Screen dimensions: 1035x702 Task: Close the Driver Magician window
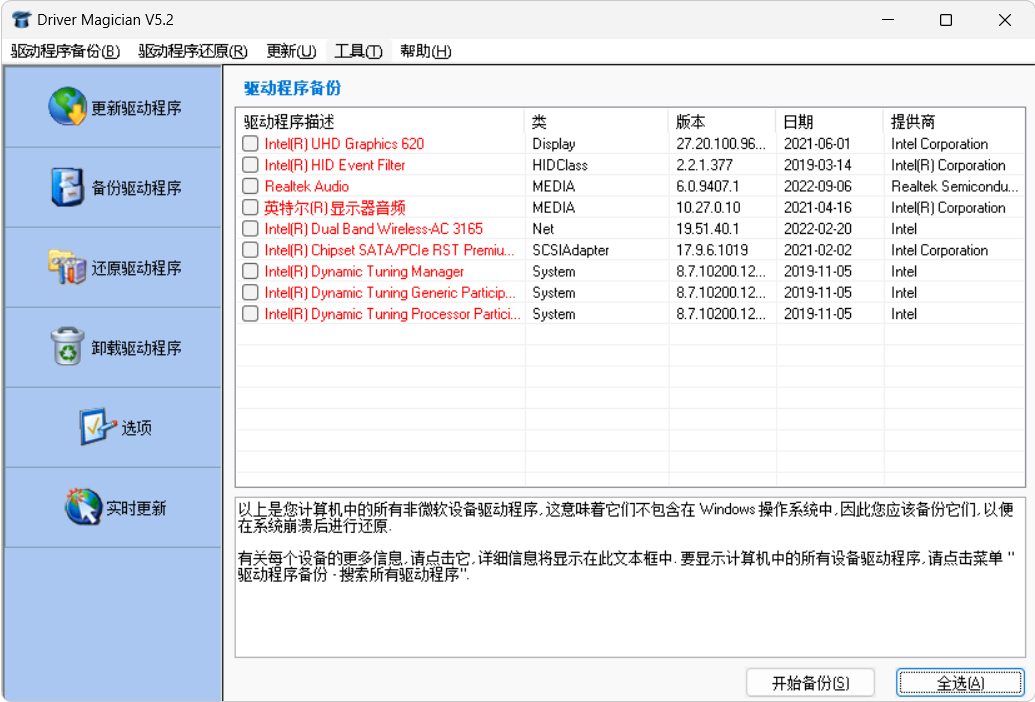click(1005, 20)
